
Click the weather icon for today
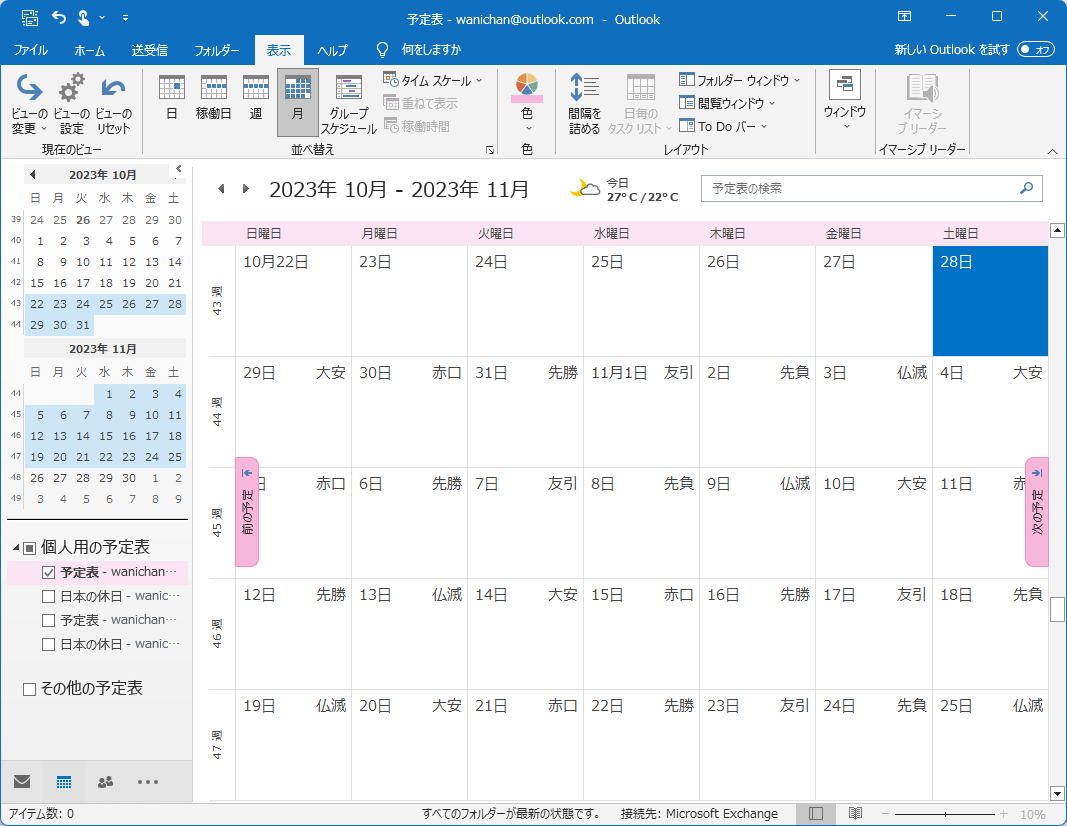tap(585, 188)
